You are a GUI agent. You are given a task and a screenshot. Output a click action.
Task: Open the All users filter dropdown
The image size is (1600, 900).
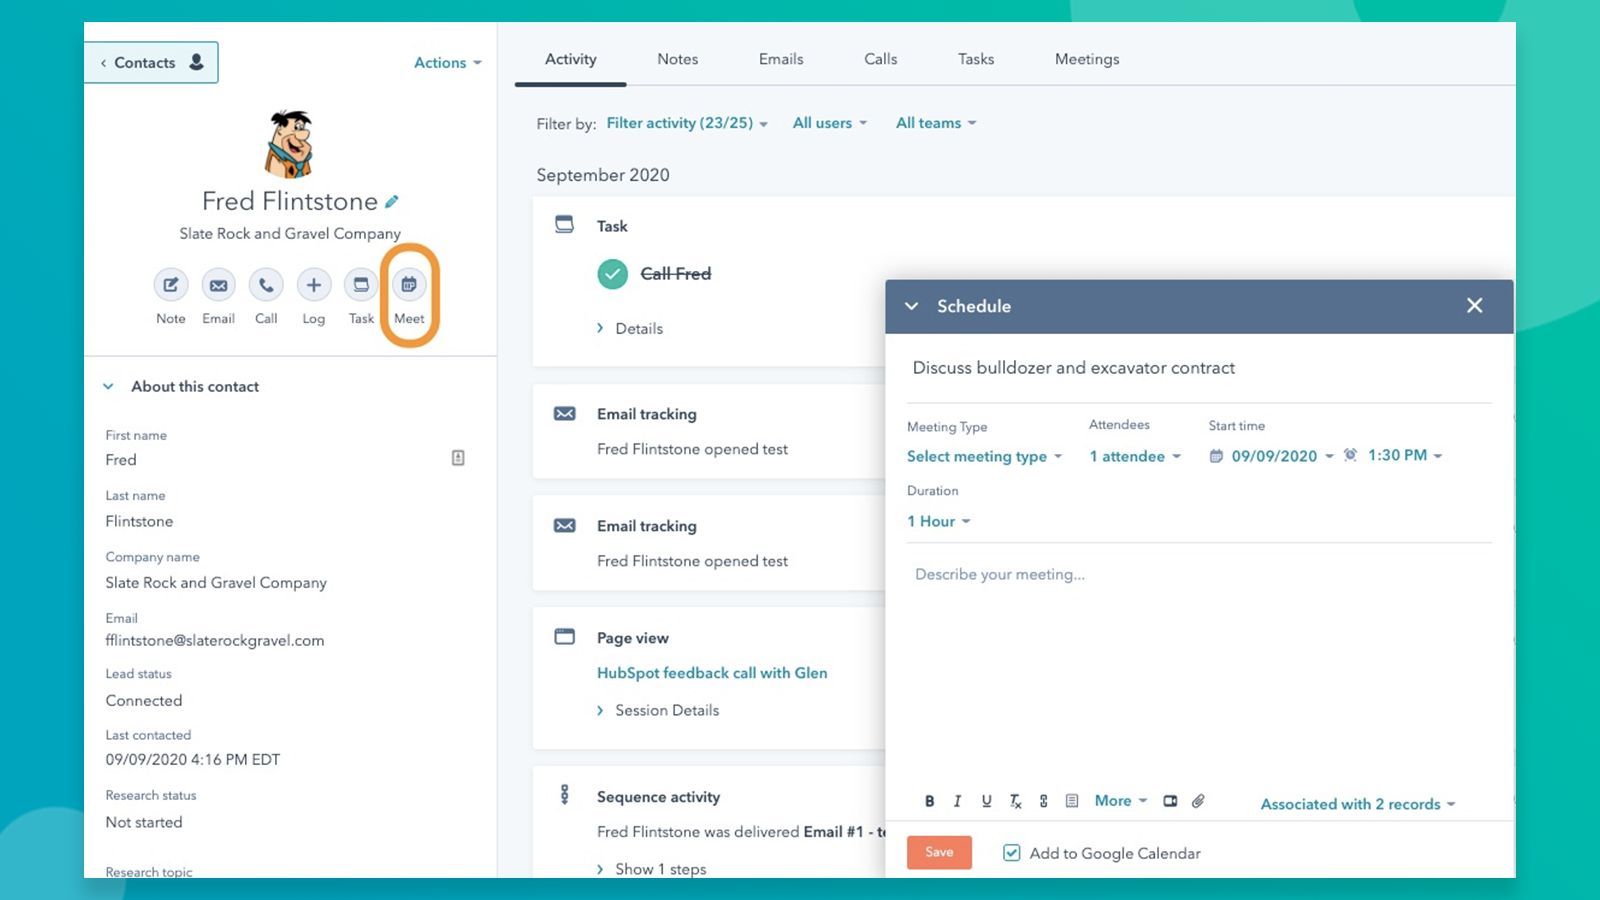click(830, 123)
